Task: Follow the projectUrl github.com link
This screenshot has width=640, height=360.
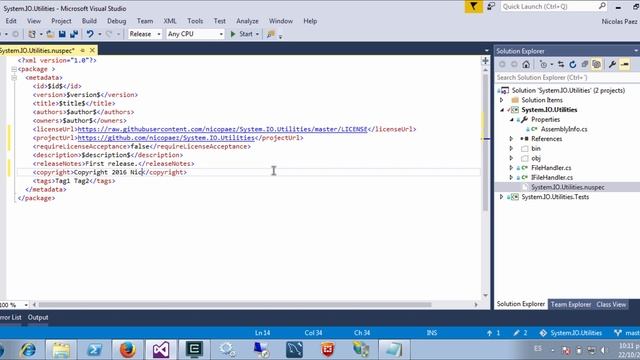Action: click(x=166, y=138)
